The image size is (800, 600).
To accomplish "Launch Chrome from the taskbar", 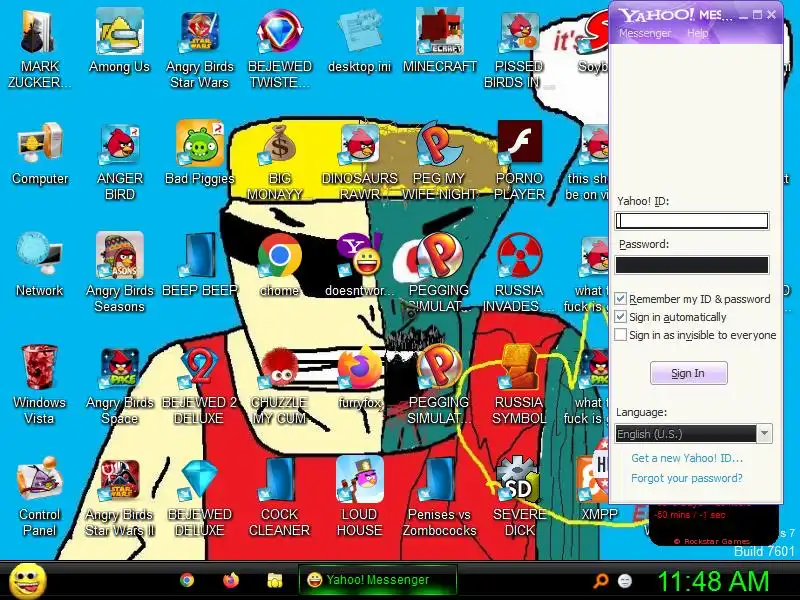I will (187, 580).
